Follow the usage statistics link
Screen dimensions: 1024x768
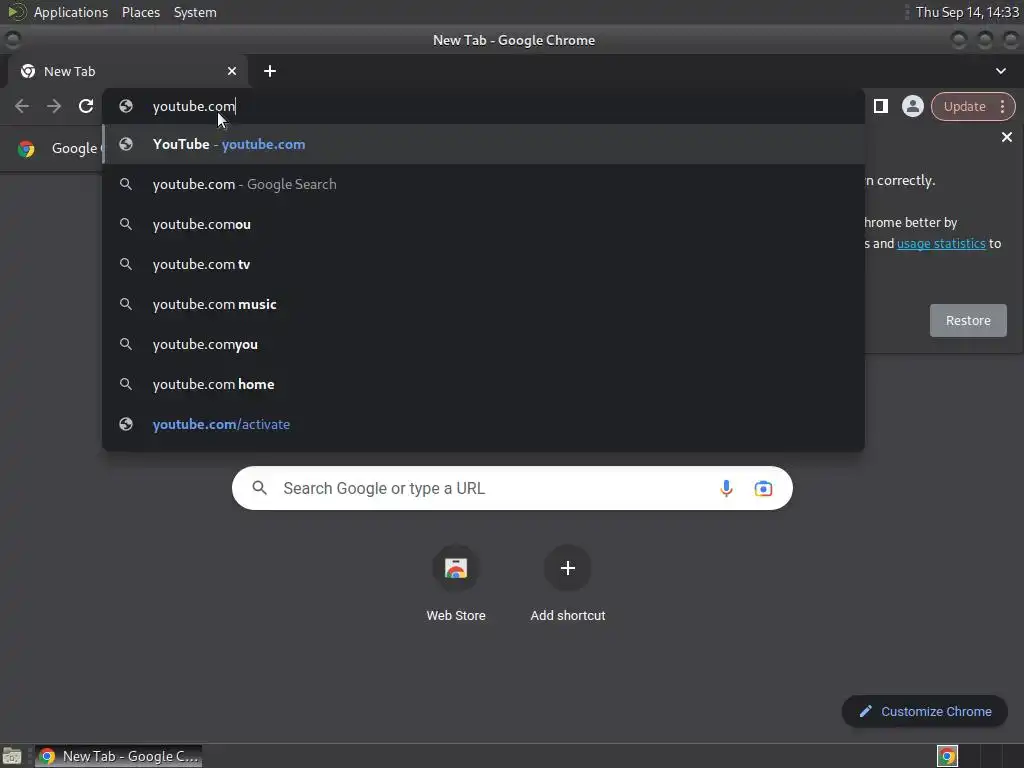pos(941,244)
